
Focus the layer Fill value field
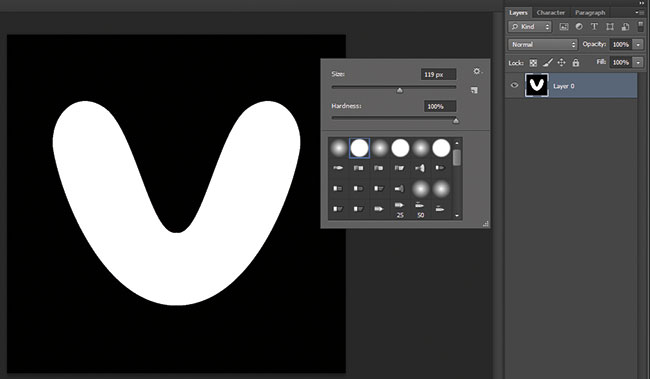pos(621,63)
